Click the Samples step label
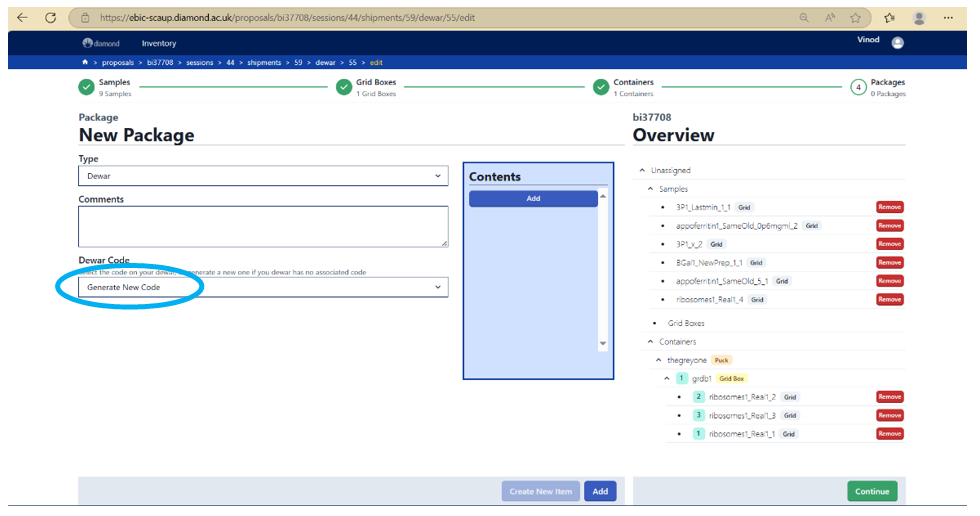This screenshot has height=516, width=980. (114, 82)
